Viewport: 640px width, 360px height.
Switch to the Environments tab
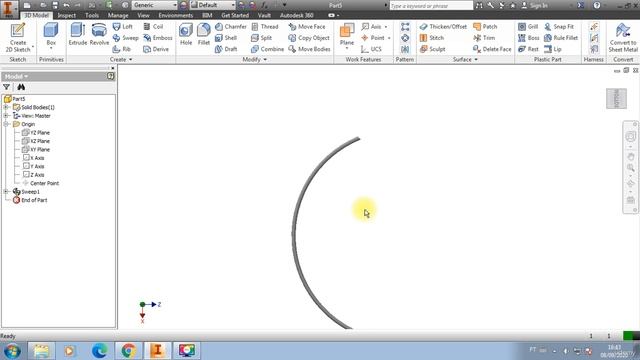(x=176, y=16)
